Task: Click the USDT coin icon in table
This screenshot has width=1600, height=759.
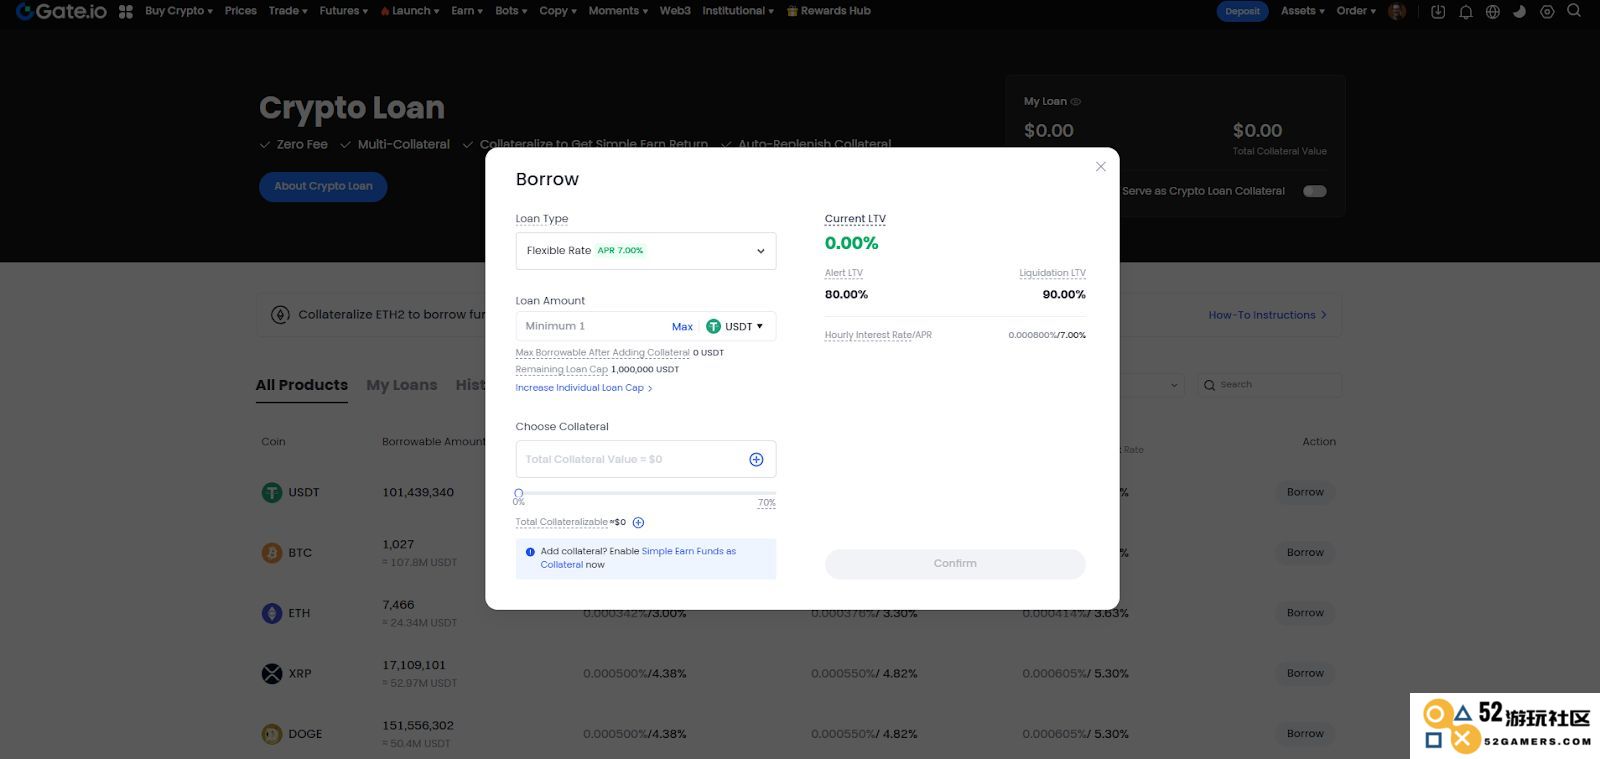Action: point(272,492)
